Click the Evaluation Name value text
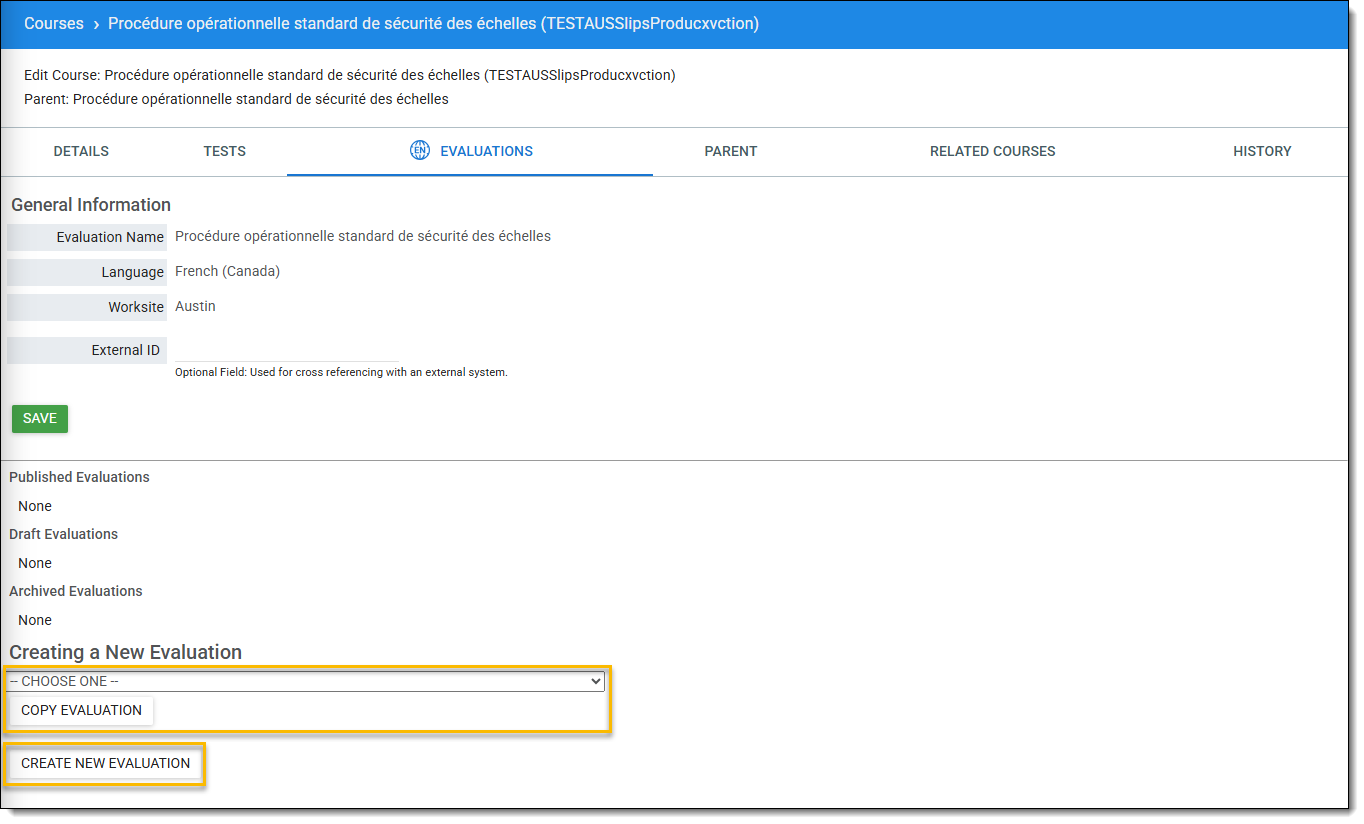This screenshot has height=824, width=1364. coord(362,237)
